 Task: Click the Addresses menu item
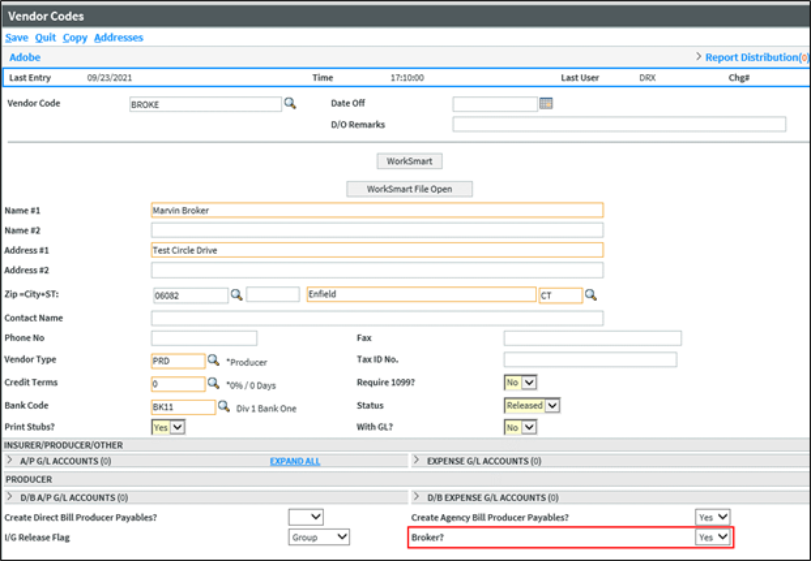[118, 38]
